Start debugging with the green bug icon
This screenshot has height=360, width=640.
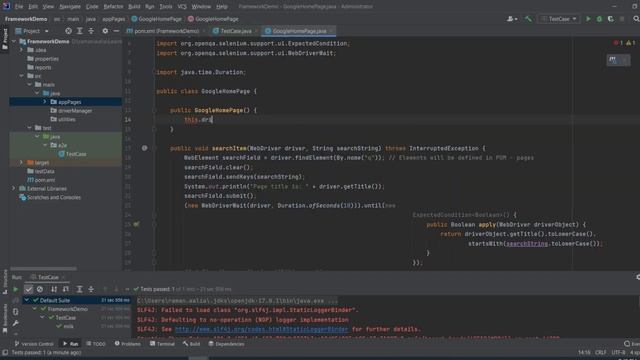pos(599,19)
